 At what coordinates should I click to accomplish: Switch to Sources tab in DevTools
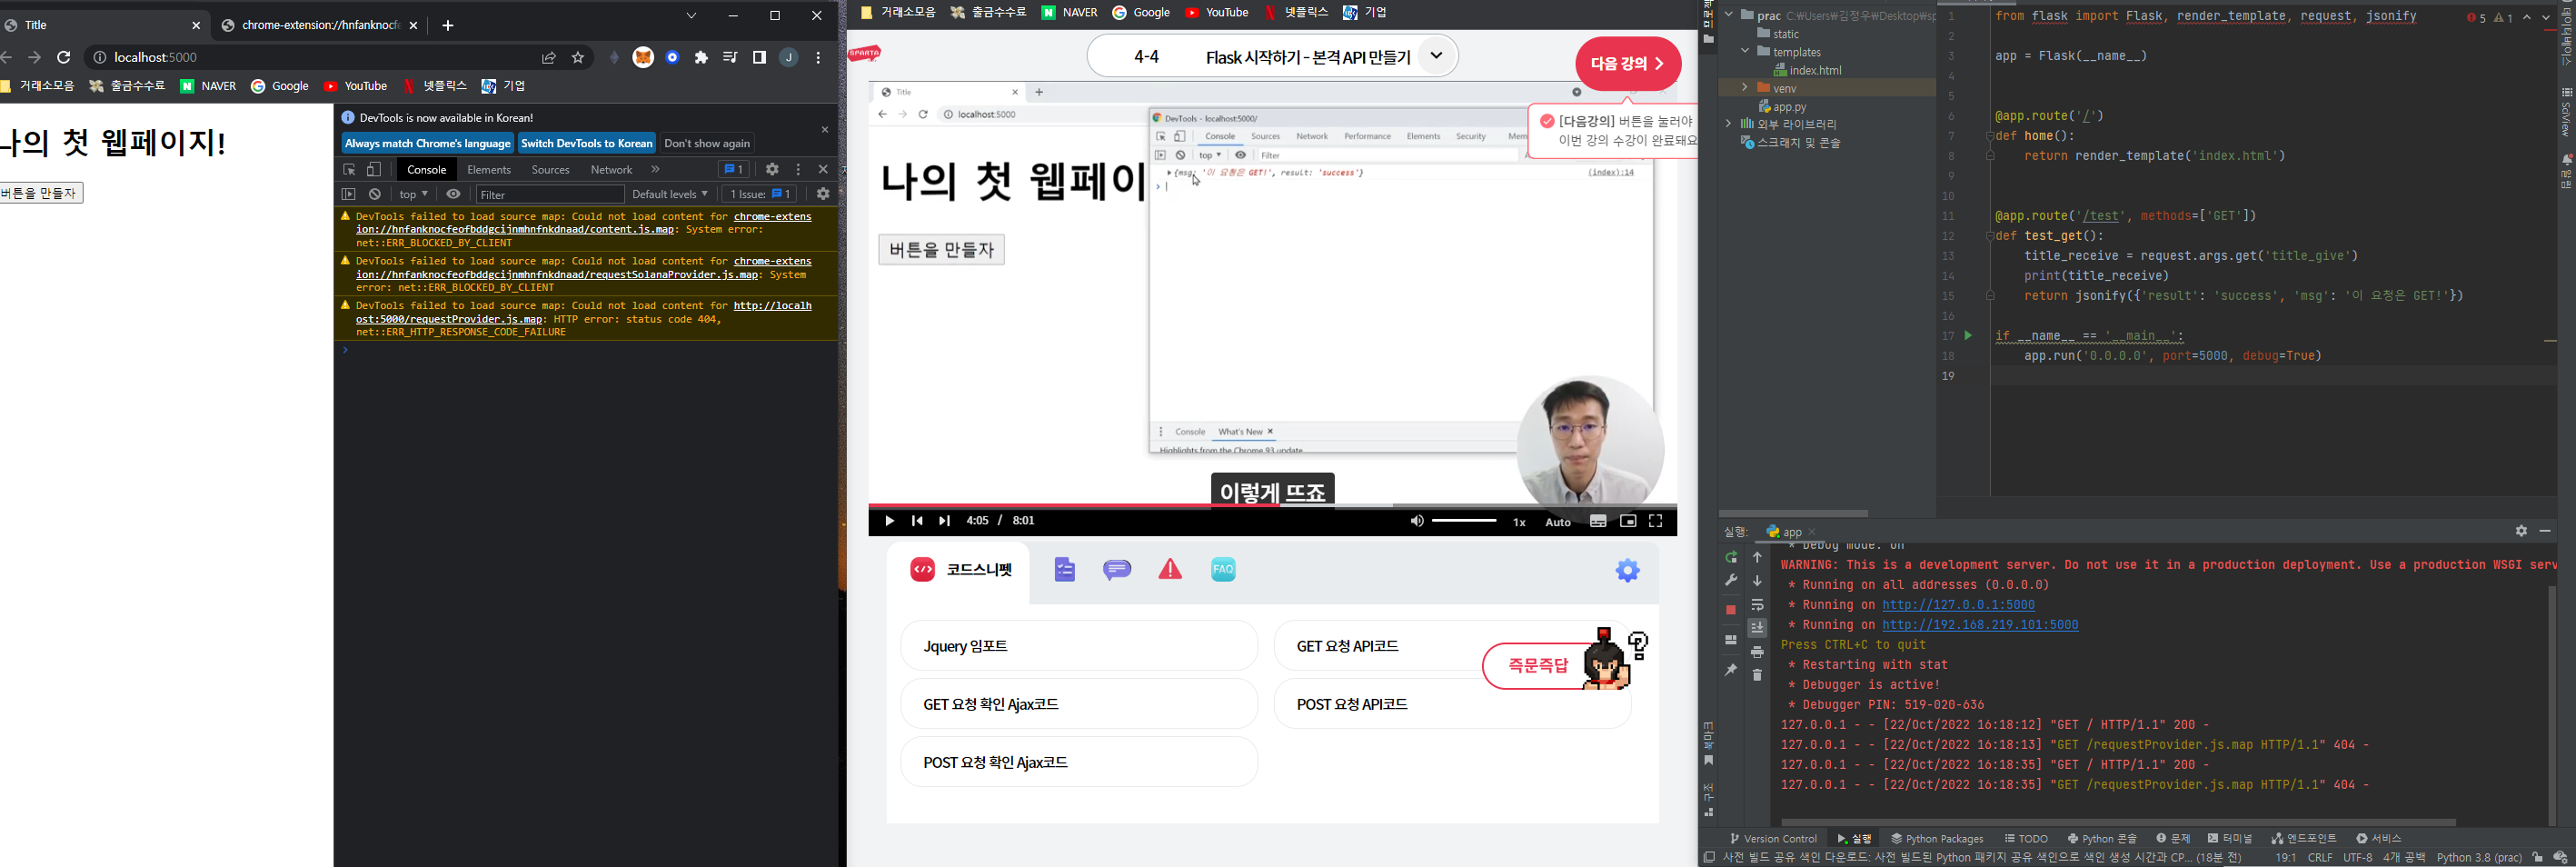coord(550,170)
